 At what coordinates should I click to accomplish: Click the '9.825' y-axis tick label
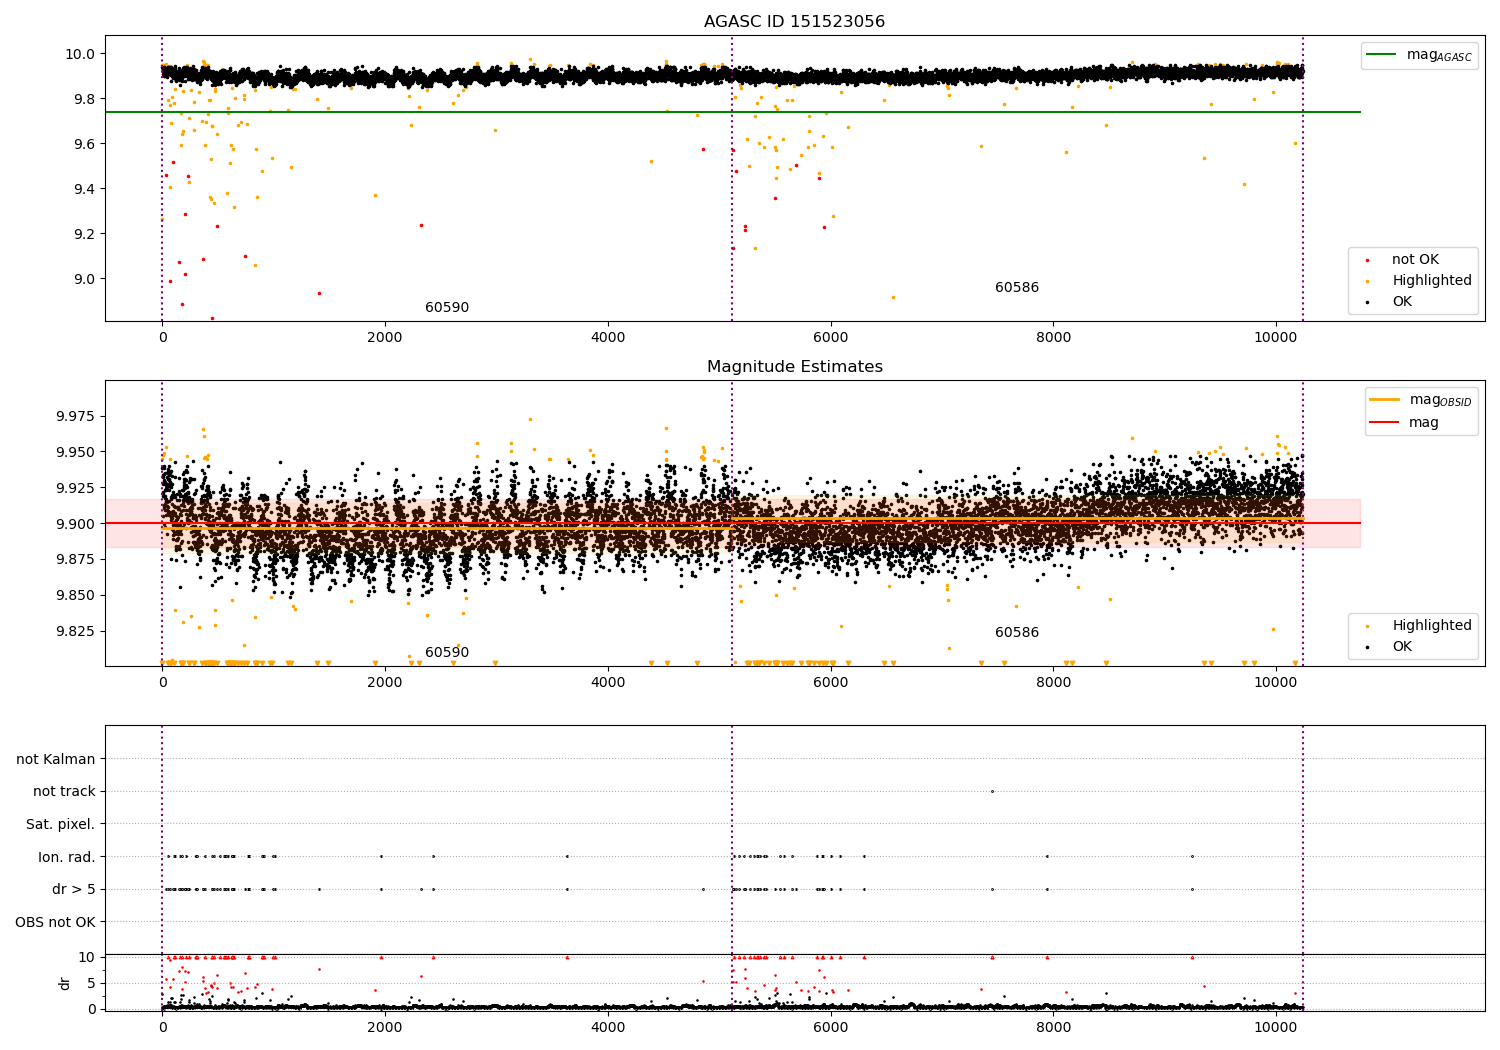tap(76, 631)
